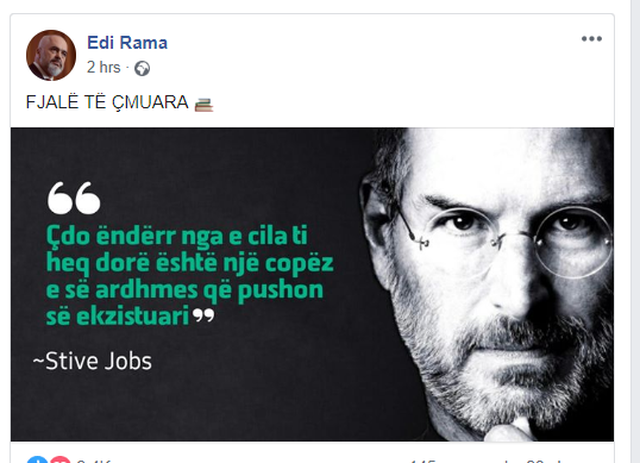Image resolution: width=640 pixels, height=463 pixels.
Task: Open the post options three-dot menu
Action: click(x=591, y=39)
